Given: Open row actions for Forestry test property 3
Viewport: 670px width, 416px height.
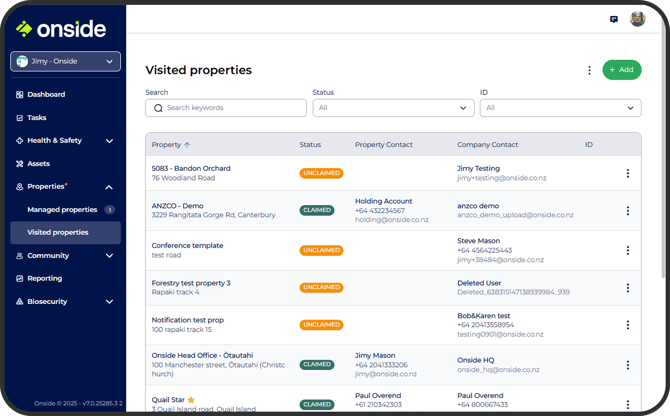Looking at the screenshot, I should click(627, 288).
